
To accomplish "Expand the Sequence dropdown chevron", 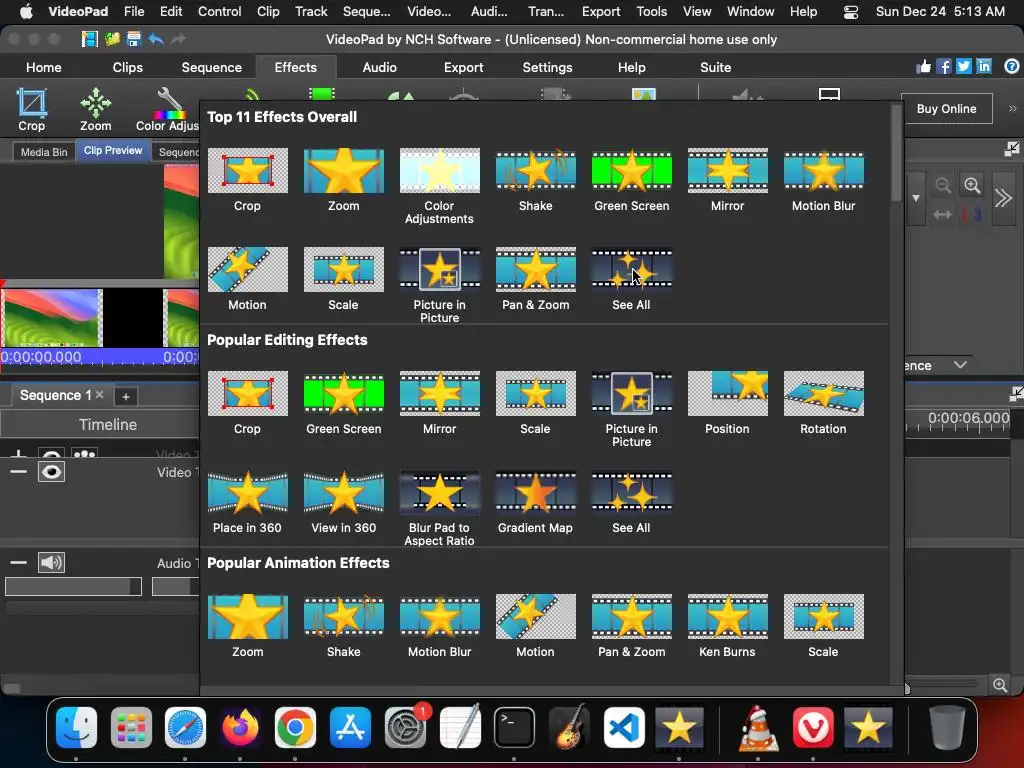I will click(x=960, y=364).
